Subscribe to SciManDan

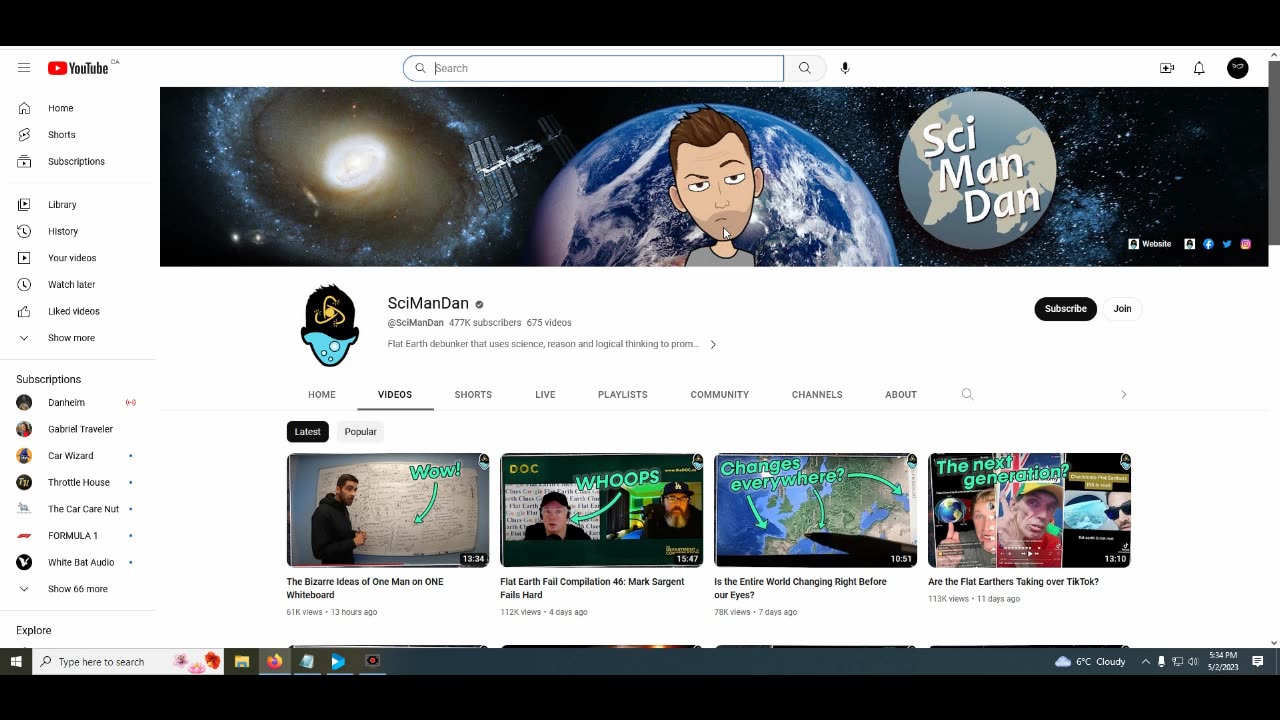(1066, 309)
